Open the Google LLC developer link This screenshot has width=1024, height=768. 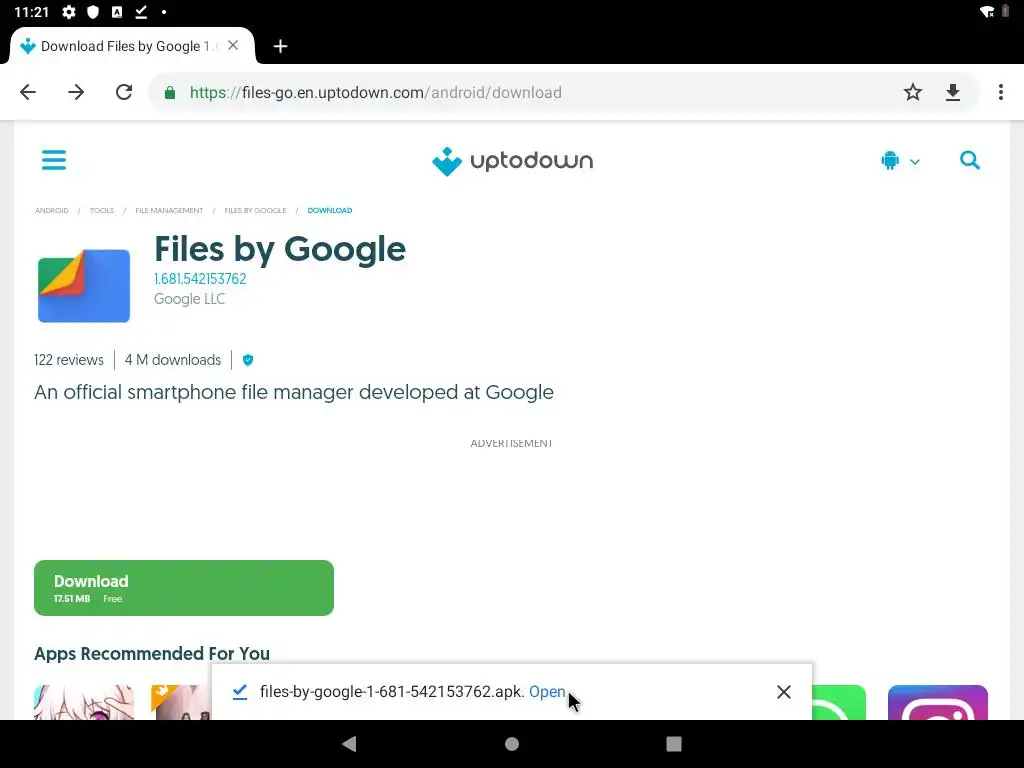189,299
